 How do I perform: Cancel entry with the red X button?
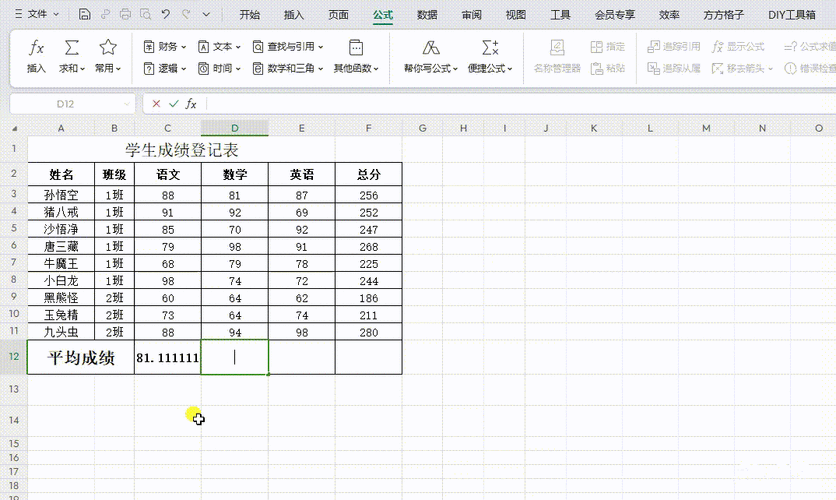pos(156,104)
